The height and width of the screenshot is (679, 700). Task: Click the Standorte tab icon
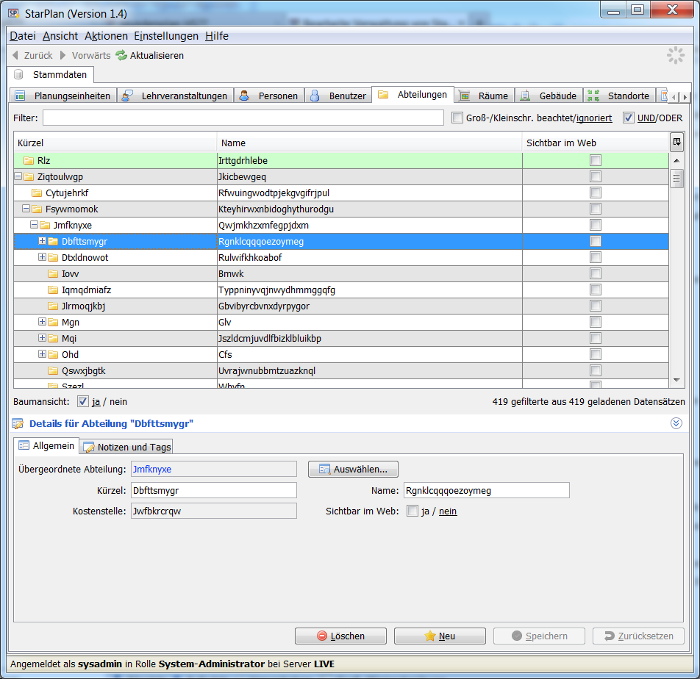pyautogui.click(x=593, y=96)
